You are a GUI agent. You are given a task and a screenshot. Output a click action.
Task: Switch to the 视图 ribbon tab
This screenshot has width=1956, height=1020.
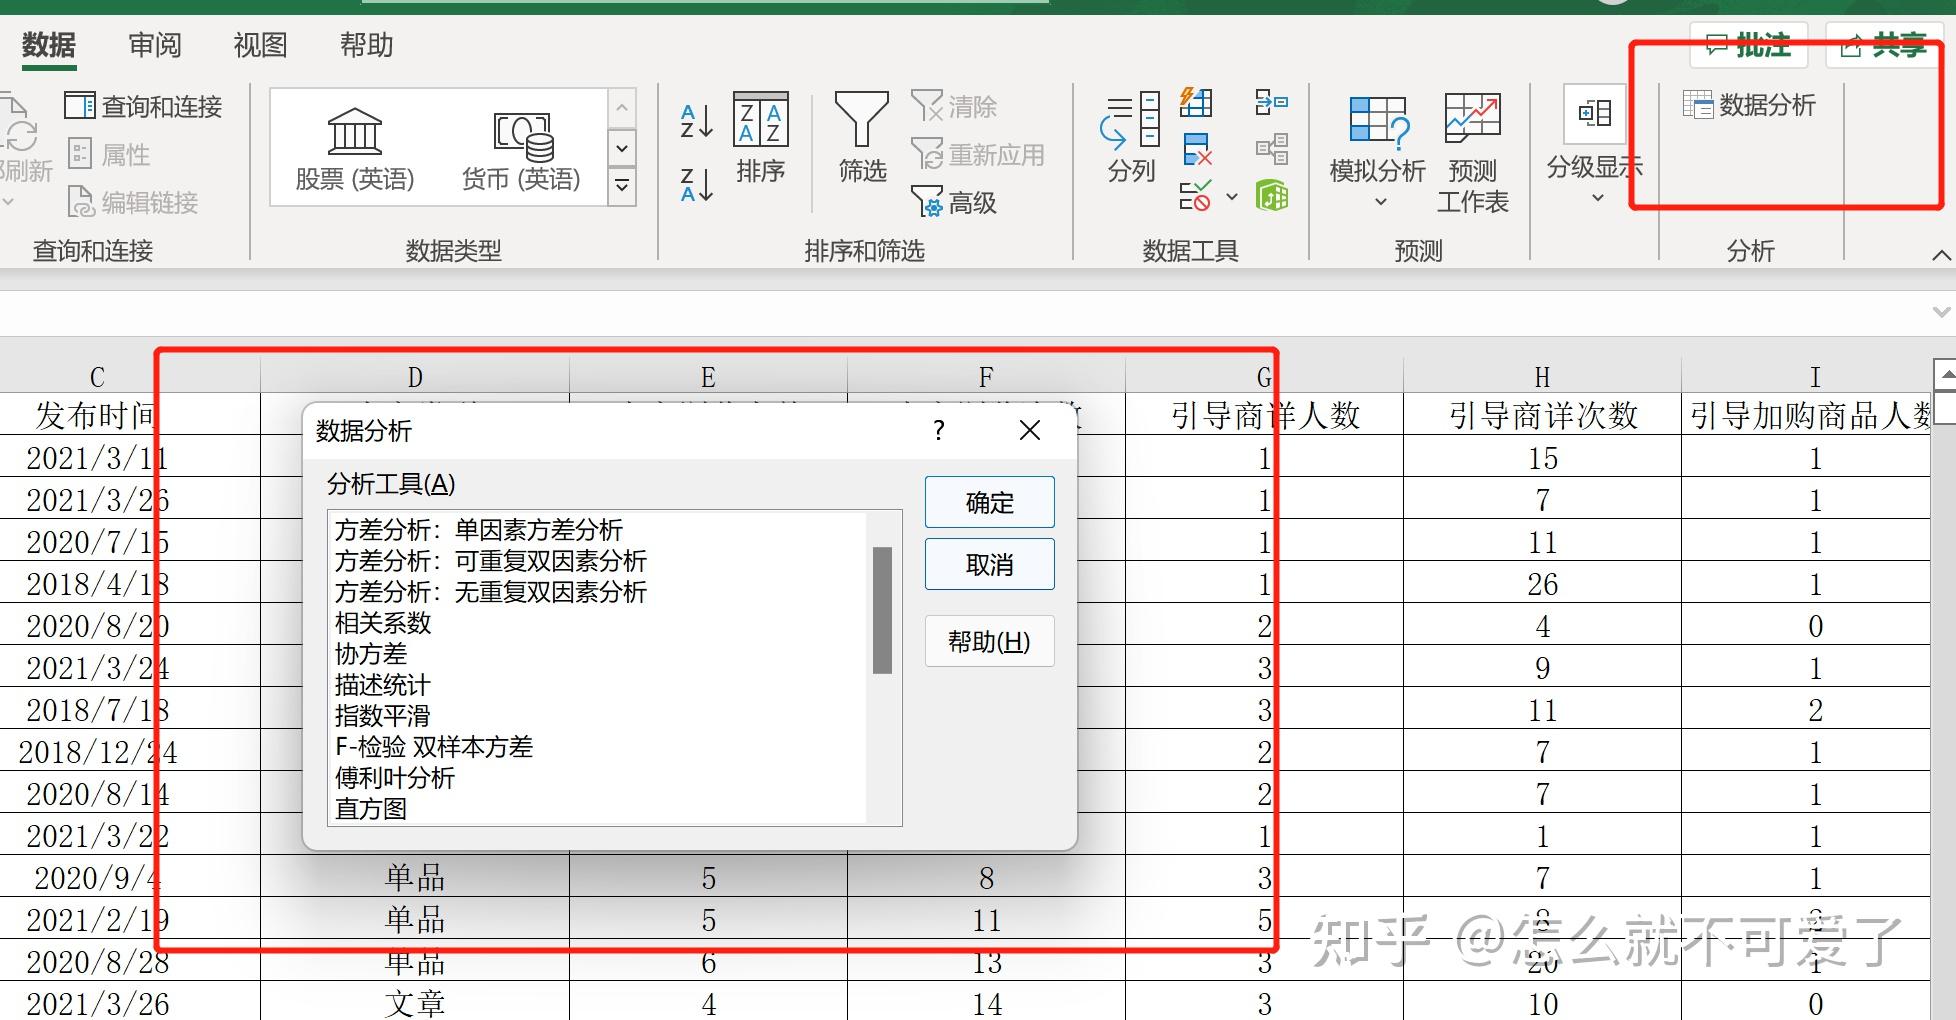[259, 45]
